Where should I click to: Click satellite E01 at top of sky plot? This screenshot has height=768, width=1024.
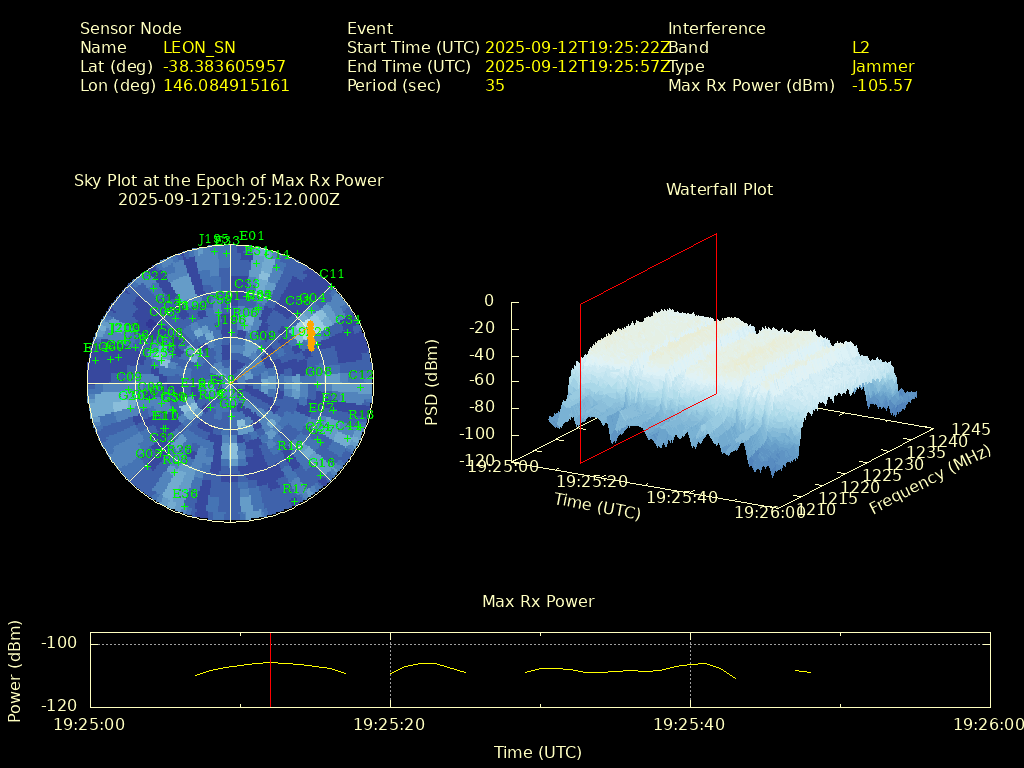point(252,236)
